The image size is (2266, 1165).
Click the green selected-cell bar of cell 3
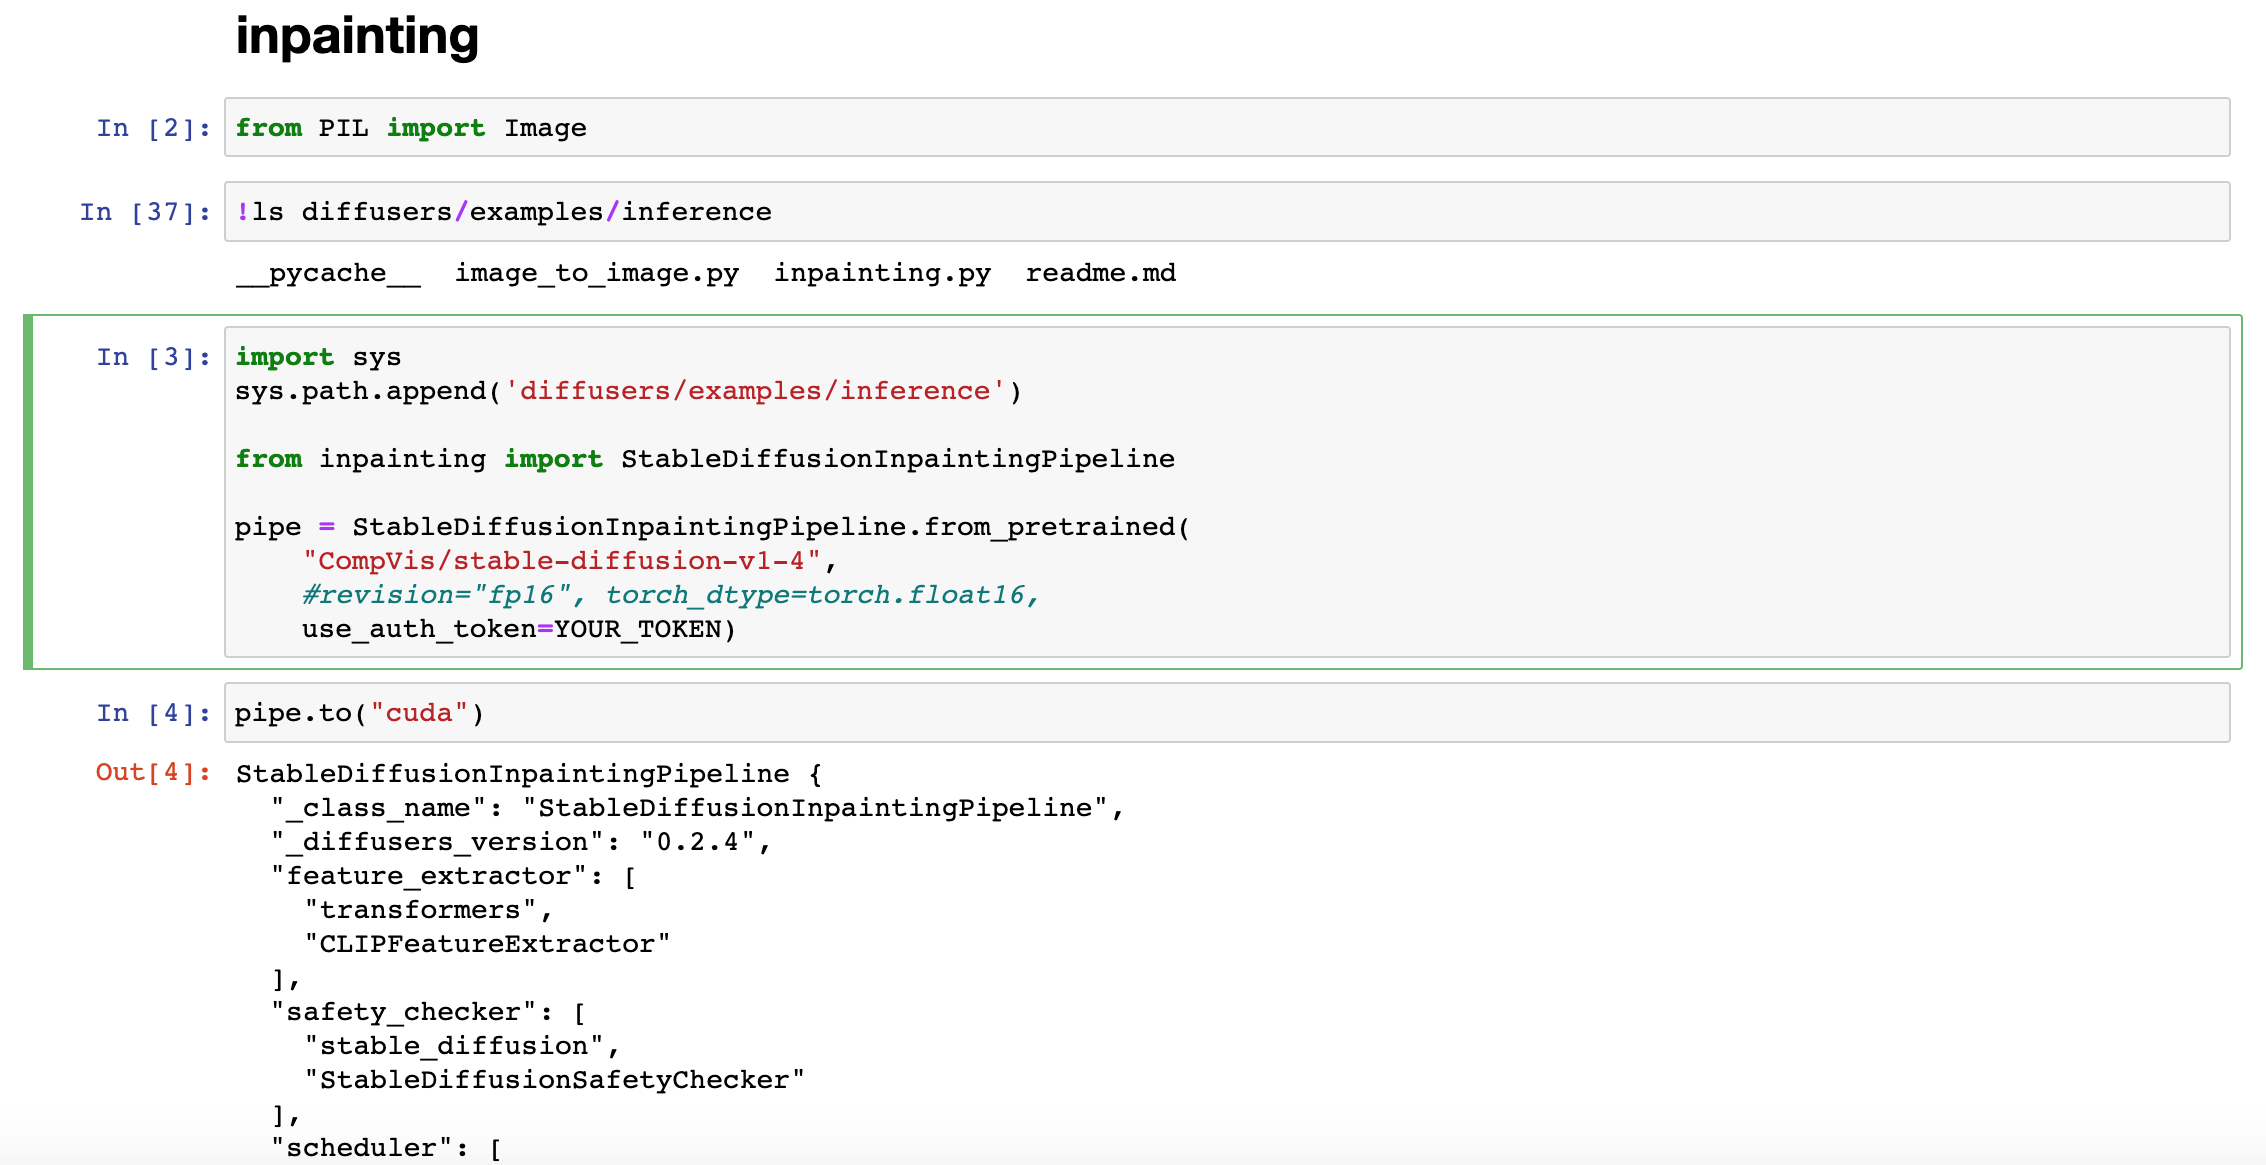(x=28, y=492)
